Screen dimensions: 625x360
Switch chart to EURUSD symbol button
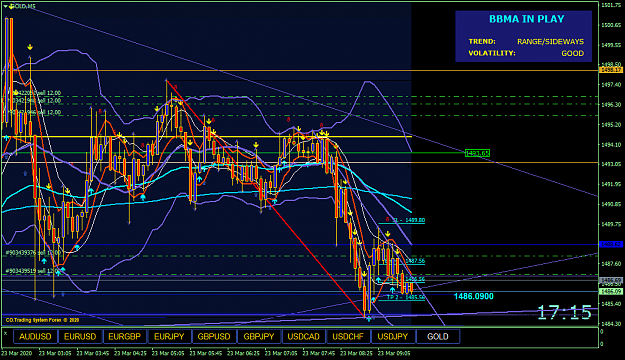pyautogui.click(x=80, y=336)
